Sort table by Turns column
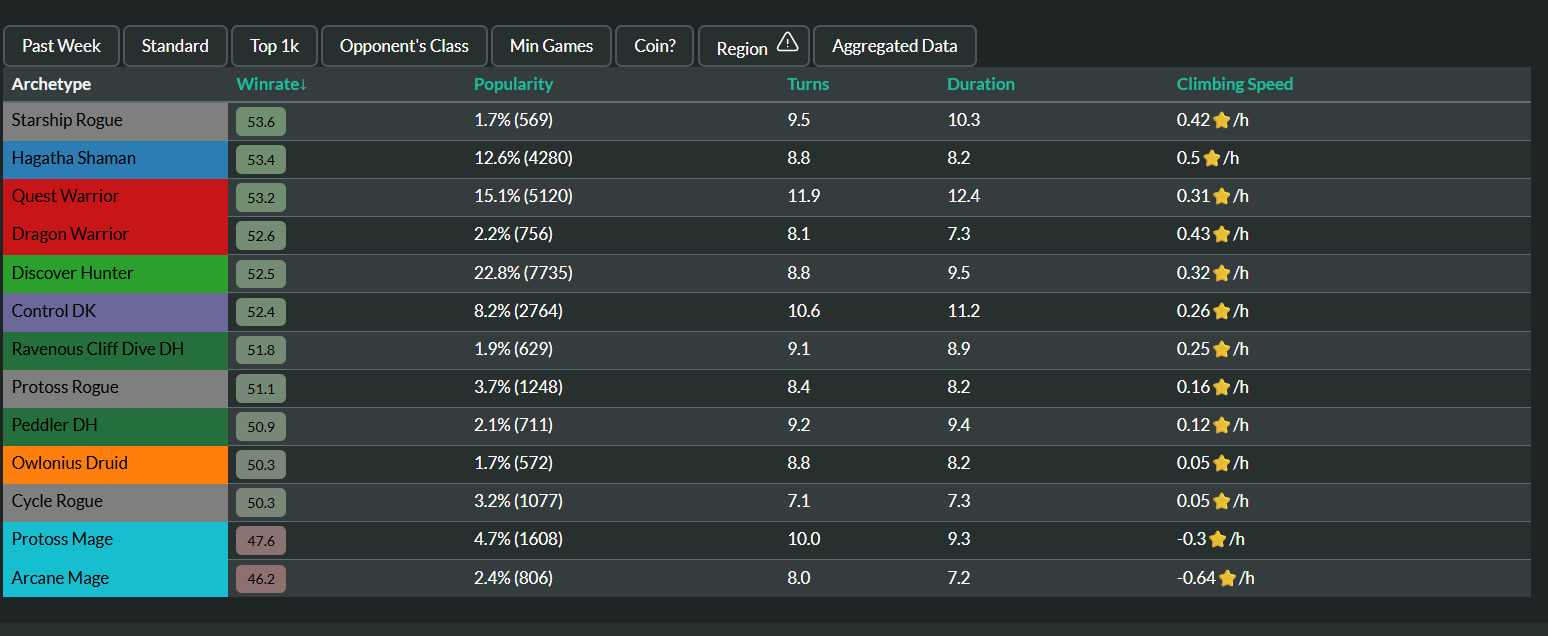1548x636 pixels. 808,84
